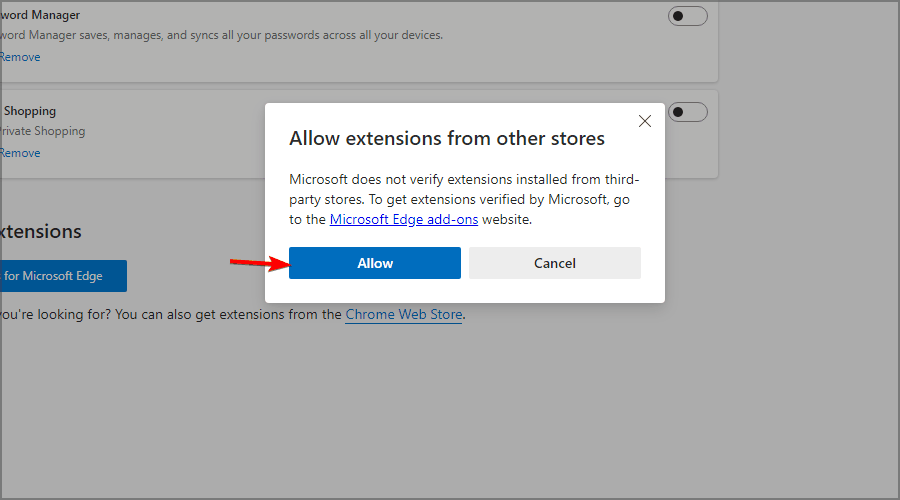Toggle the Password Manager extension switch
Viewport: 900px width, 500px height.
(x=688, y=16)
